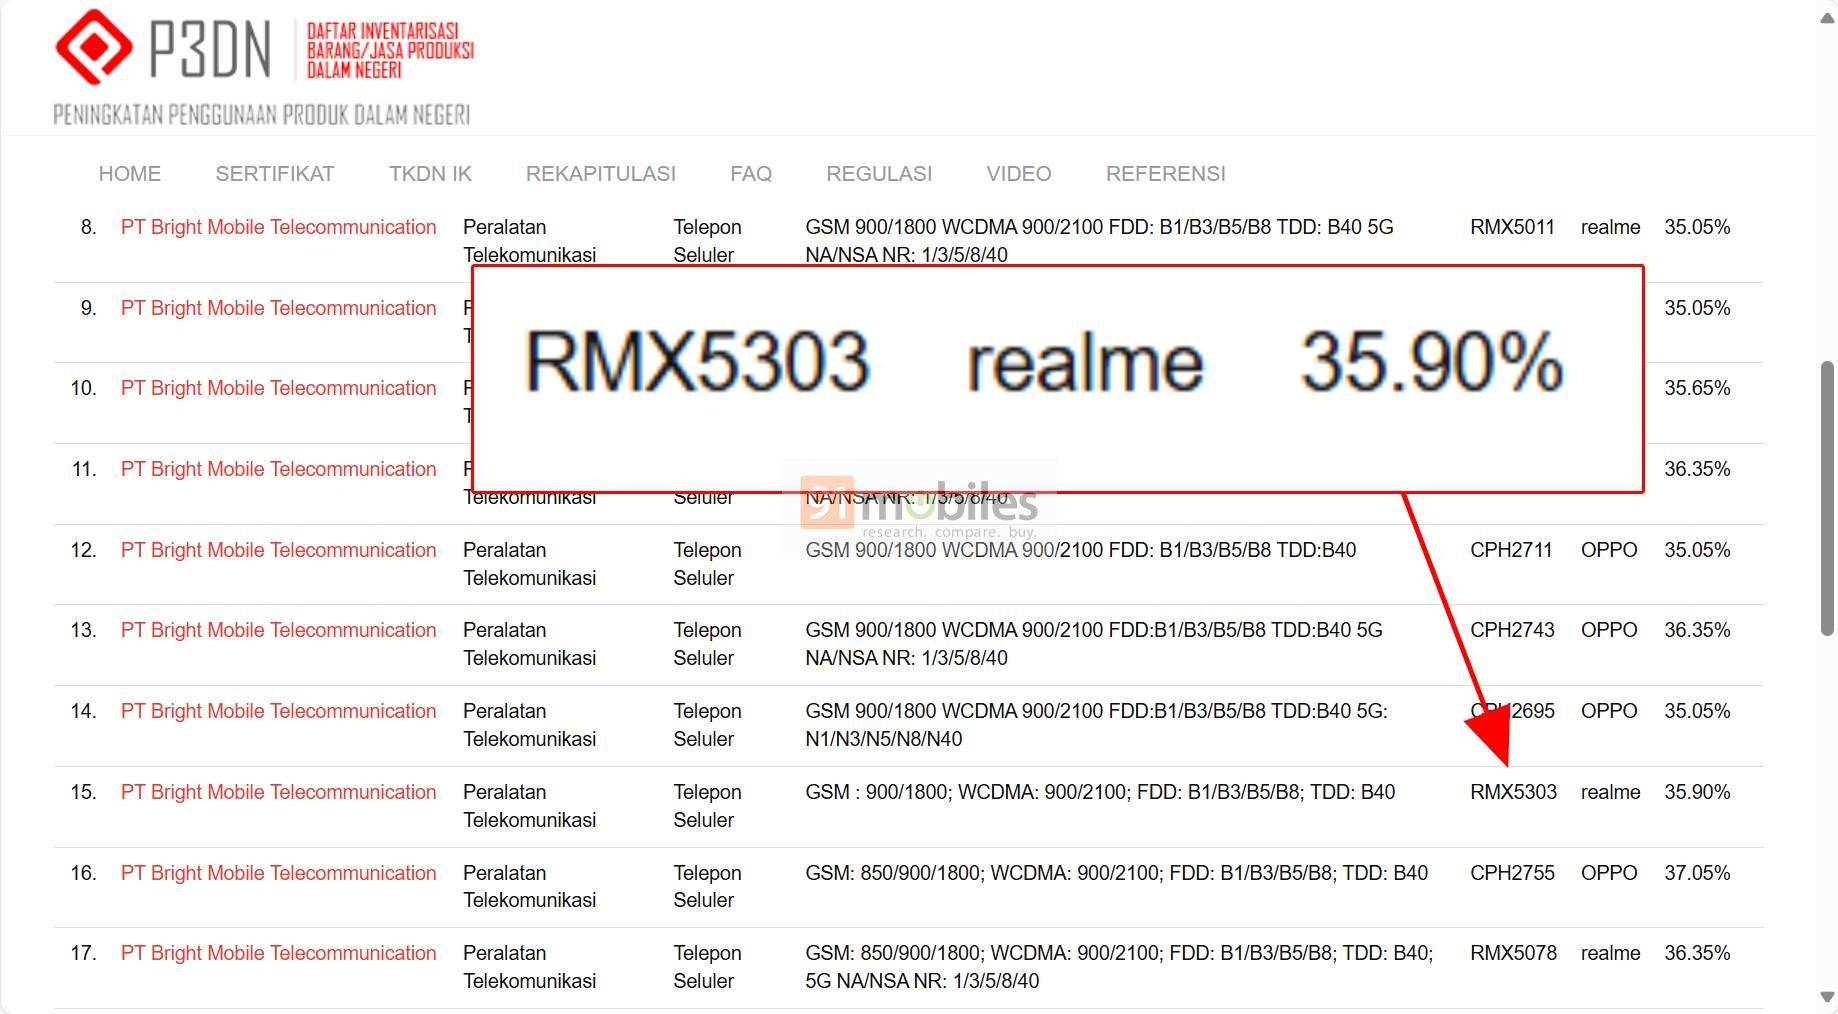Screen dimensions: 1838x1014
Task: Click the 36.35% value in row 17
Action: [1697, 953]
